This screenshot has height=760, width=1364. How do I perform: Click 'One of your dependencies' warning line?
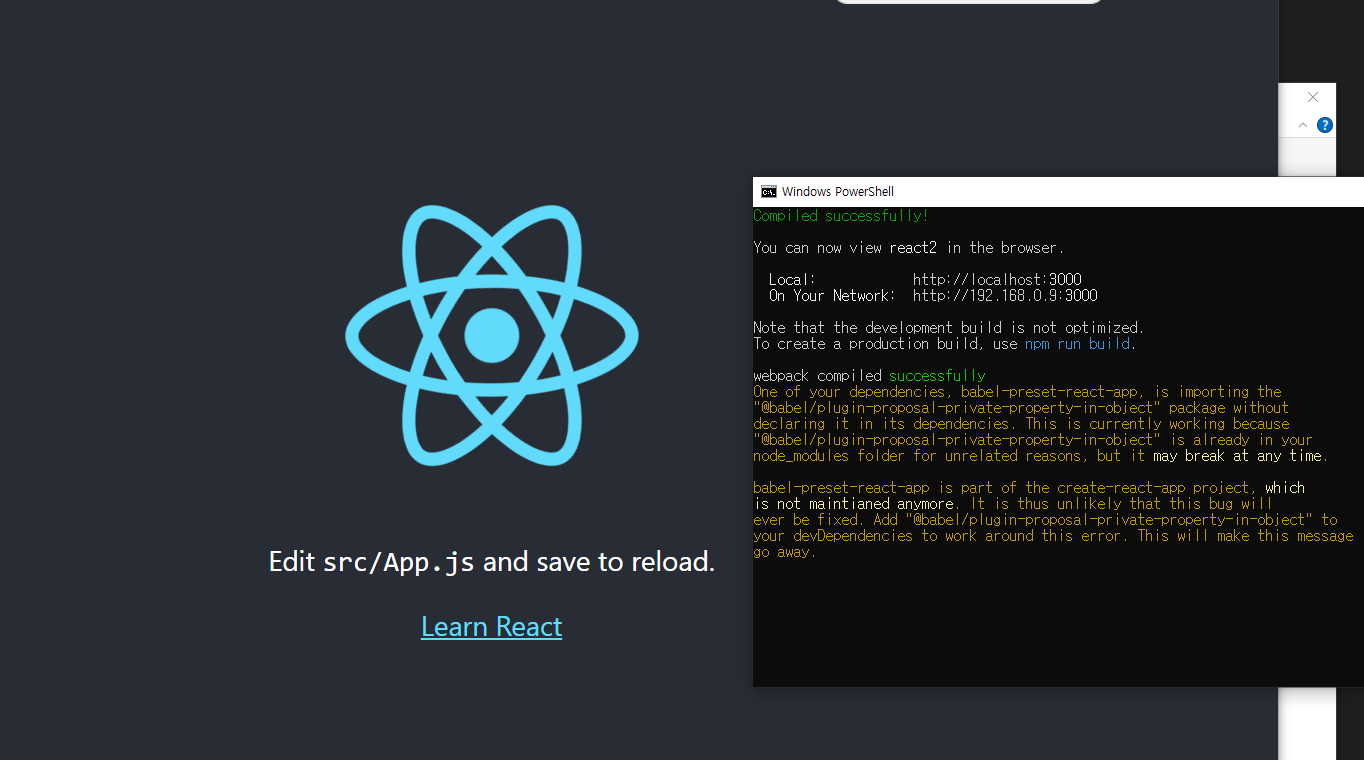tap(1017, 392)
